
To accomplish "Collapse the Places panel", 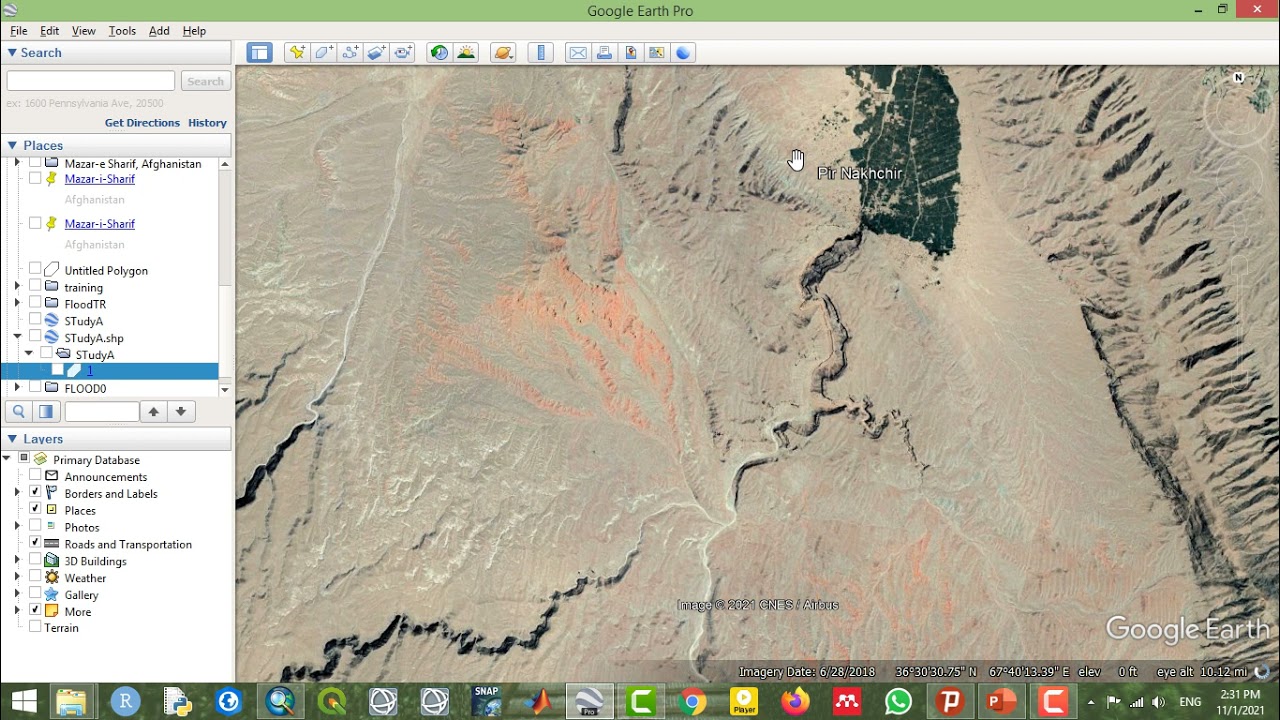I will click(12, 145).
